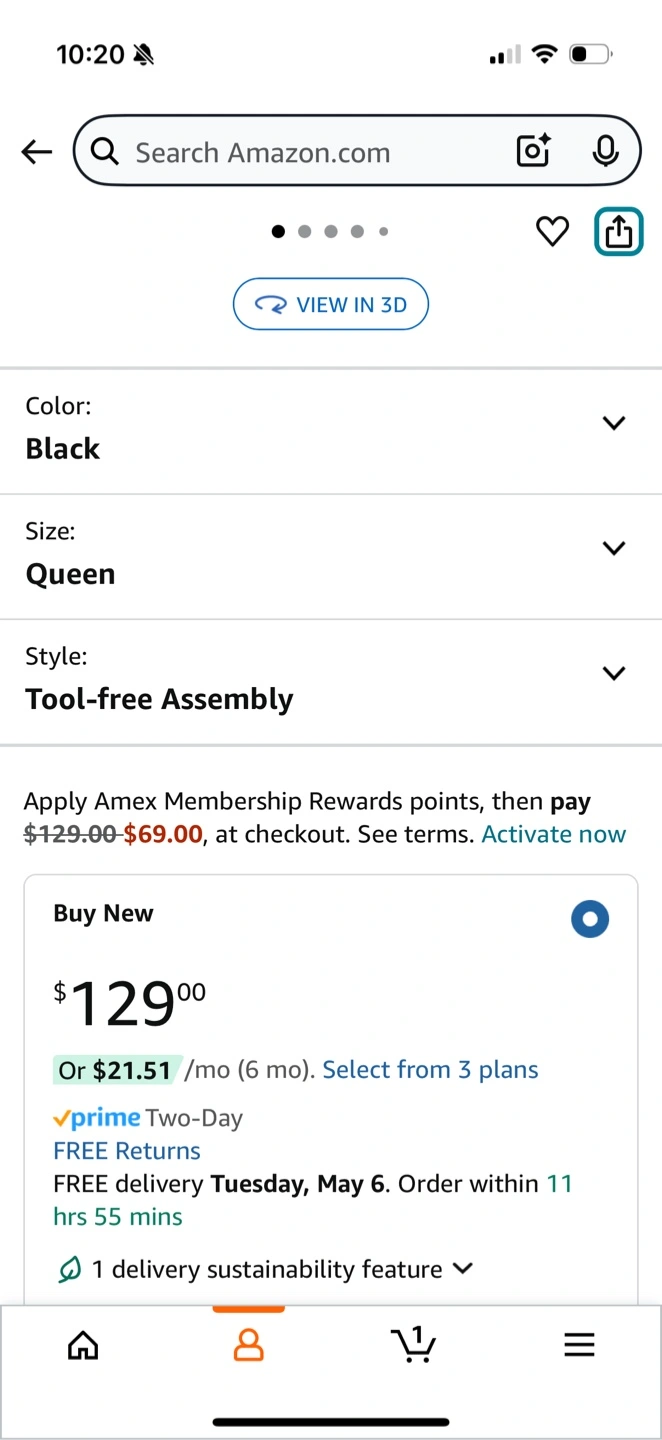Expand the Size Queen dropdown
This screenshot has height=1440, width=662.
coord(613,548)
